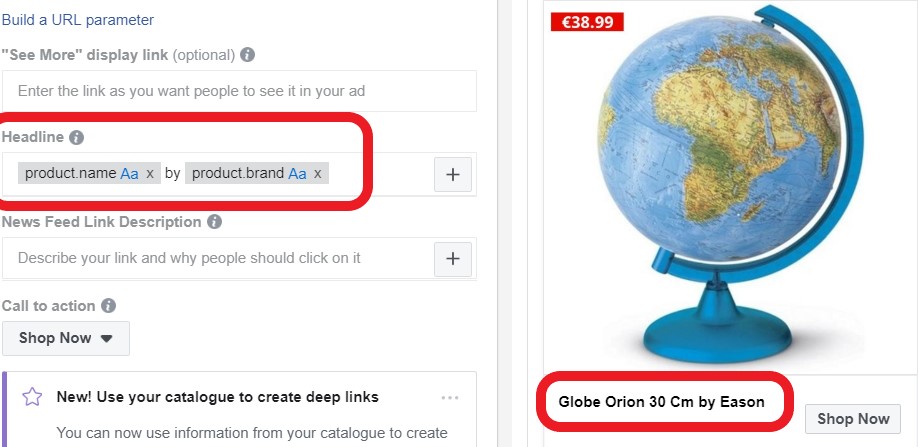Add a field to News Feed Link Description

point(452,259)
